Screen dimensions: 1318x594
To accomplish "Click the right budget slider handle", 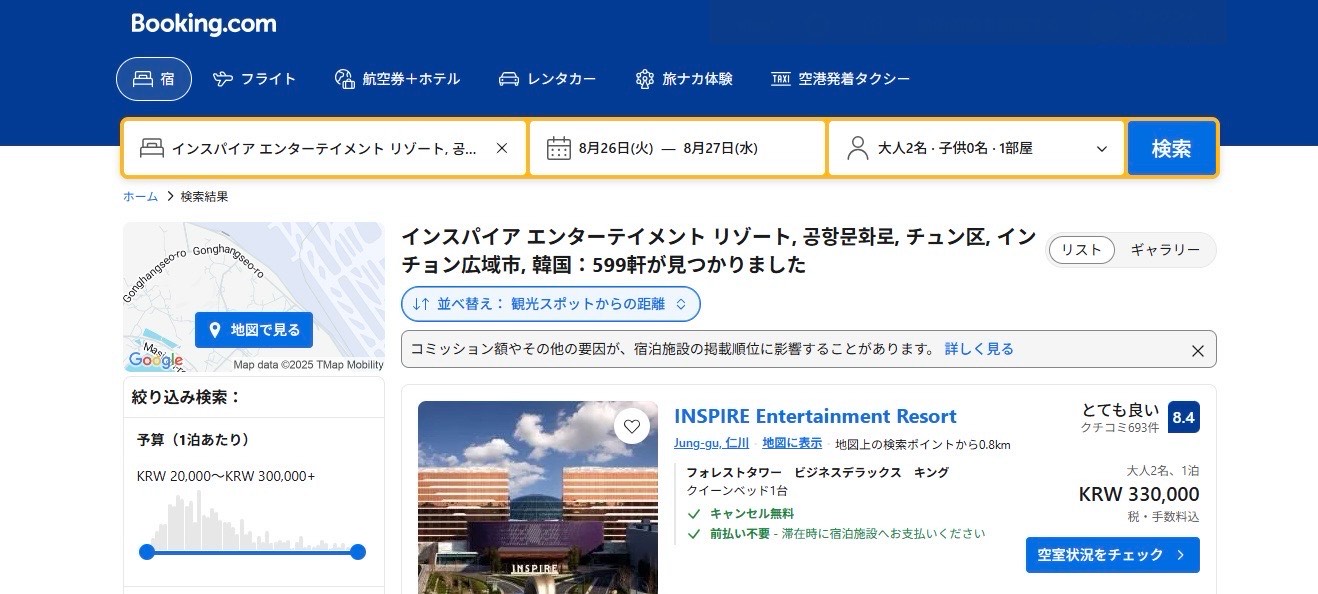I will click(358, 552).
